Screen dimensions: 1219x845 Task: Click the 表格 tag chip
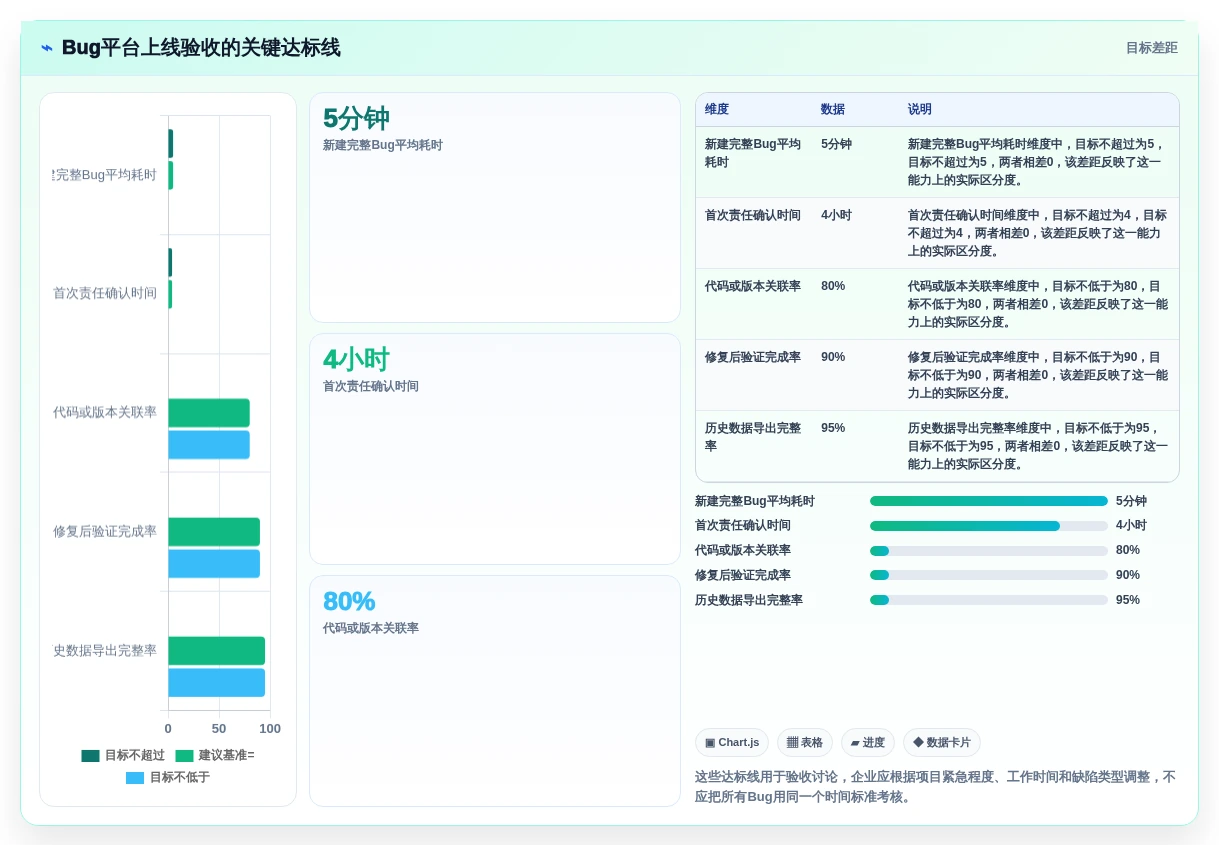(x=805, y=743)
